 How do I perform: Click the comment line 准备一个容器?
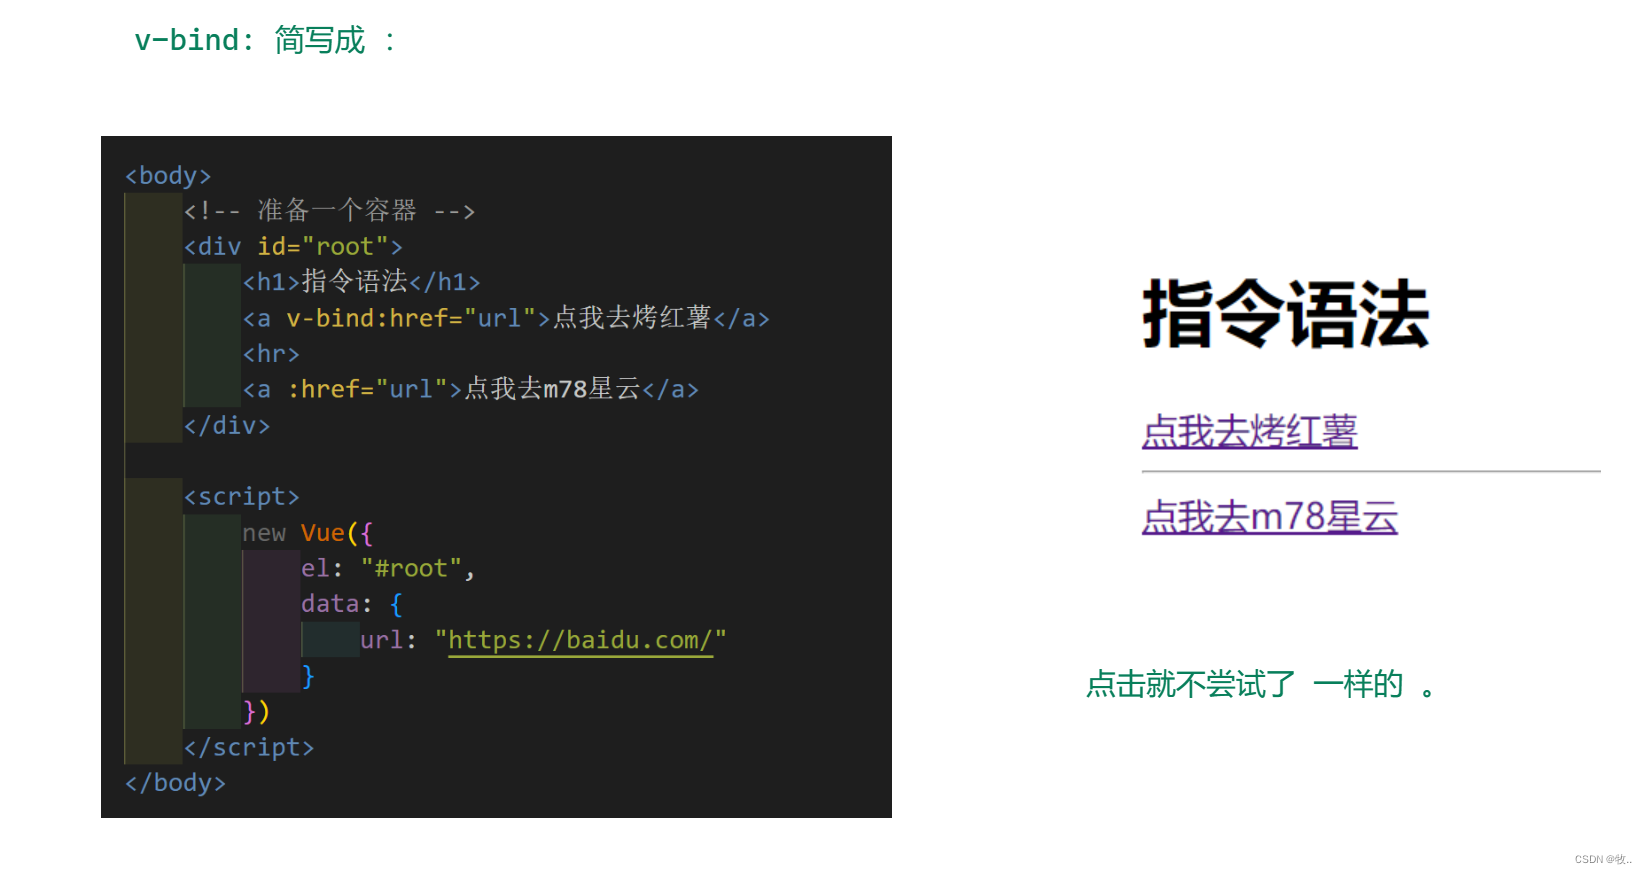[x=329, y=211]
